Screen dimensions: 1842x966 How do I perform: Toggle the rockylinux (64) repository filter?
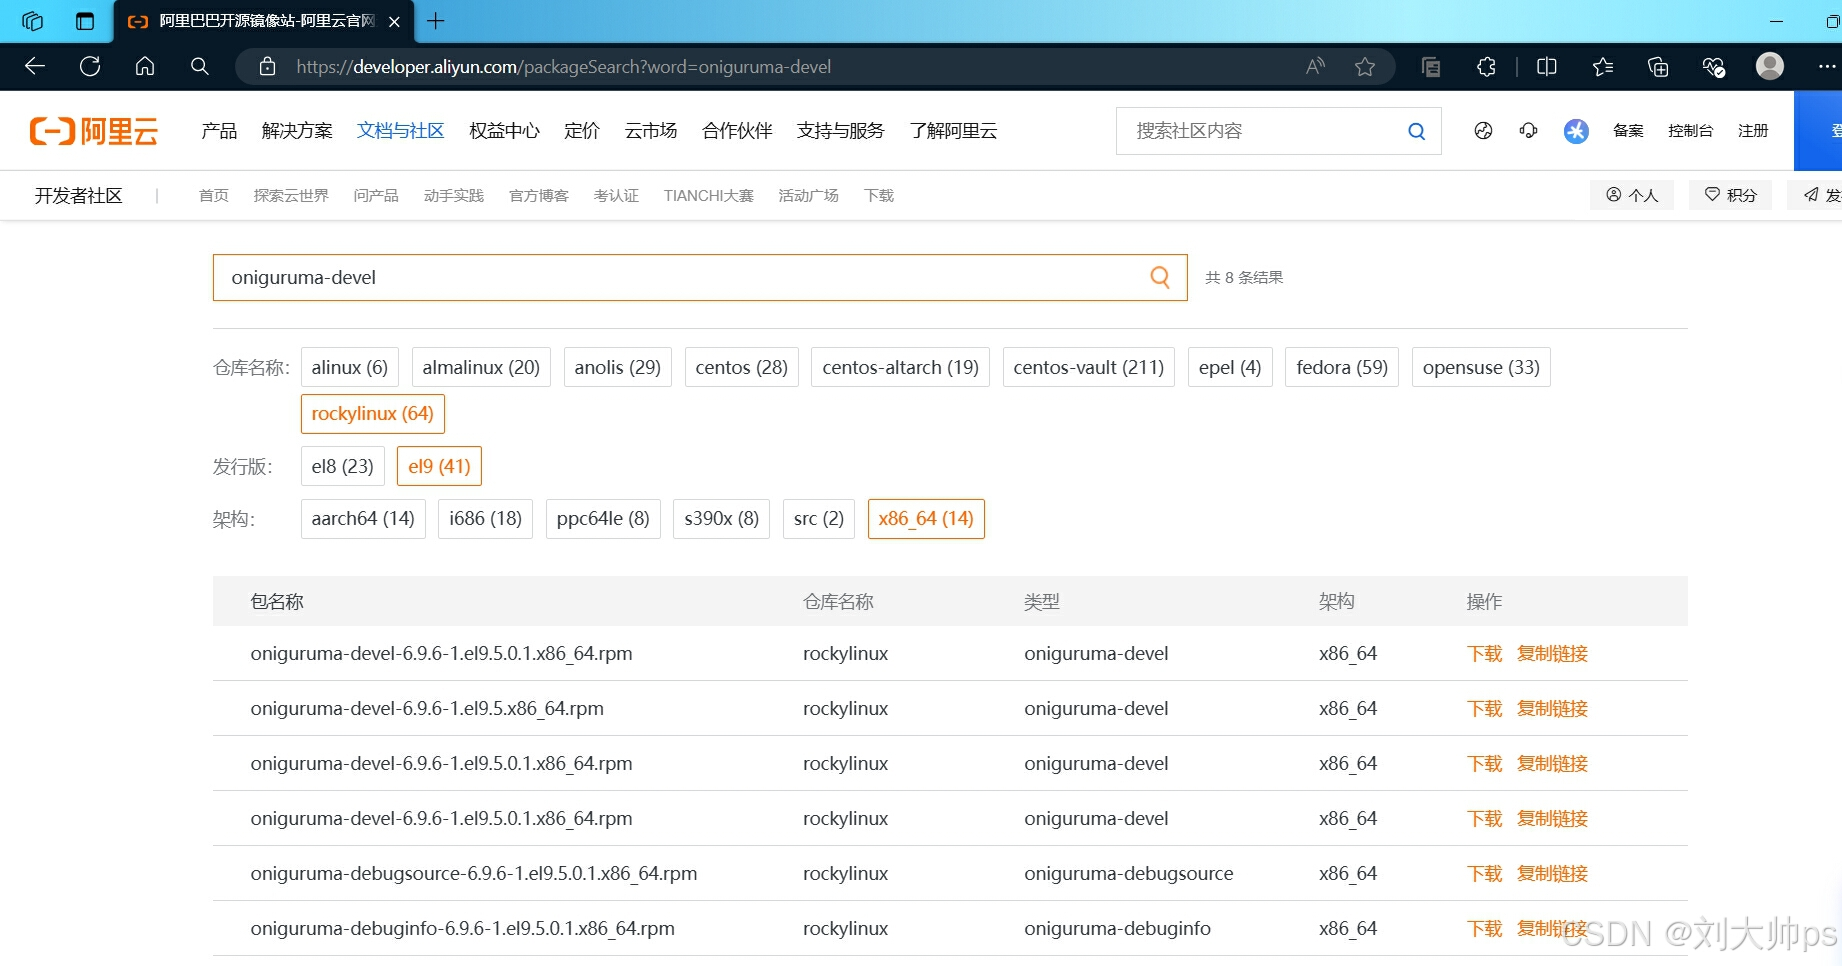(x=373, y=413)
